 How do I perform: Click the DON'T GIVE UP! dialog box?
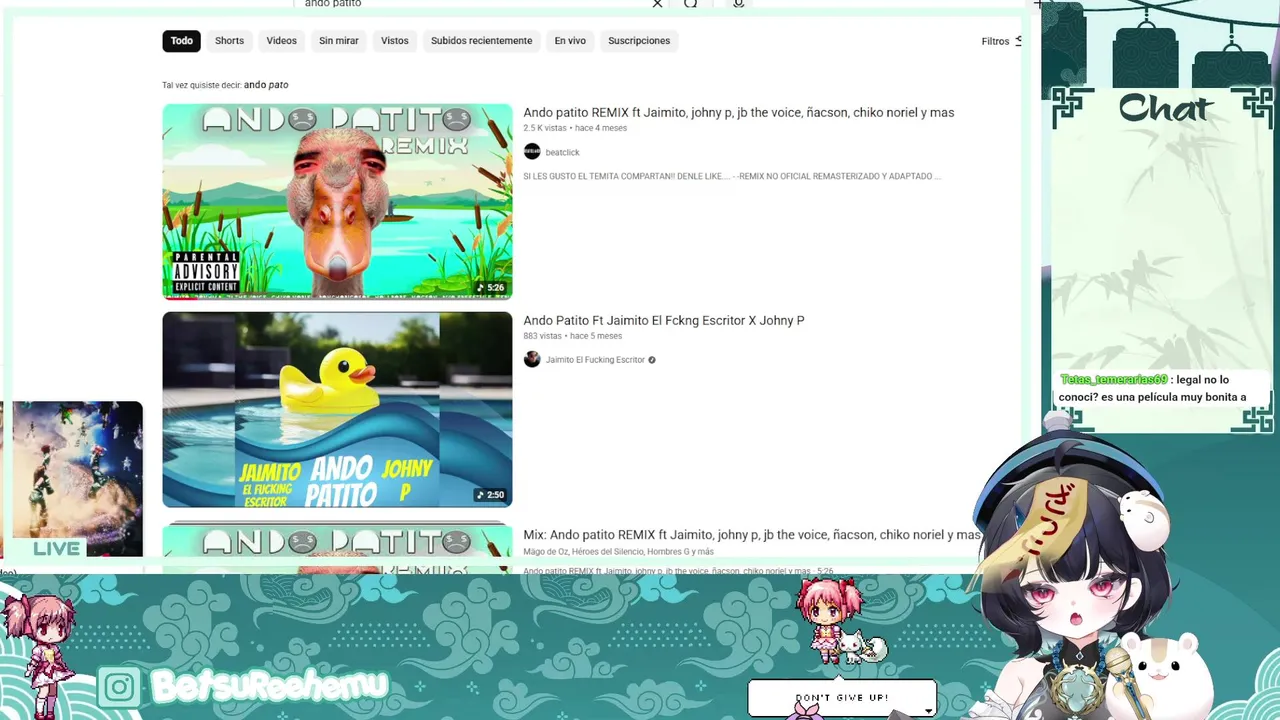(x=842, y=698)
